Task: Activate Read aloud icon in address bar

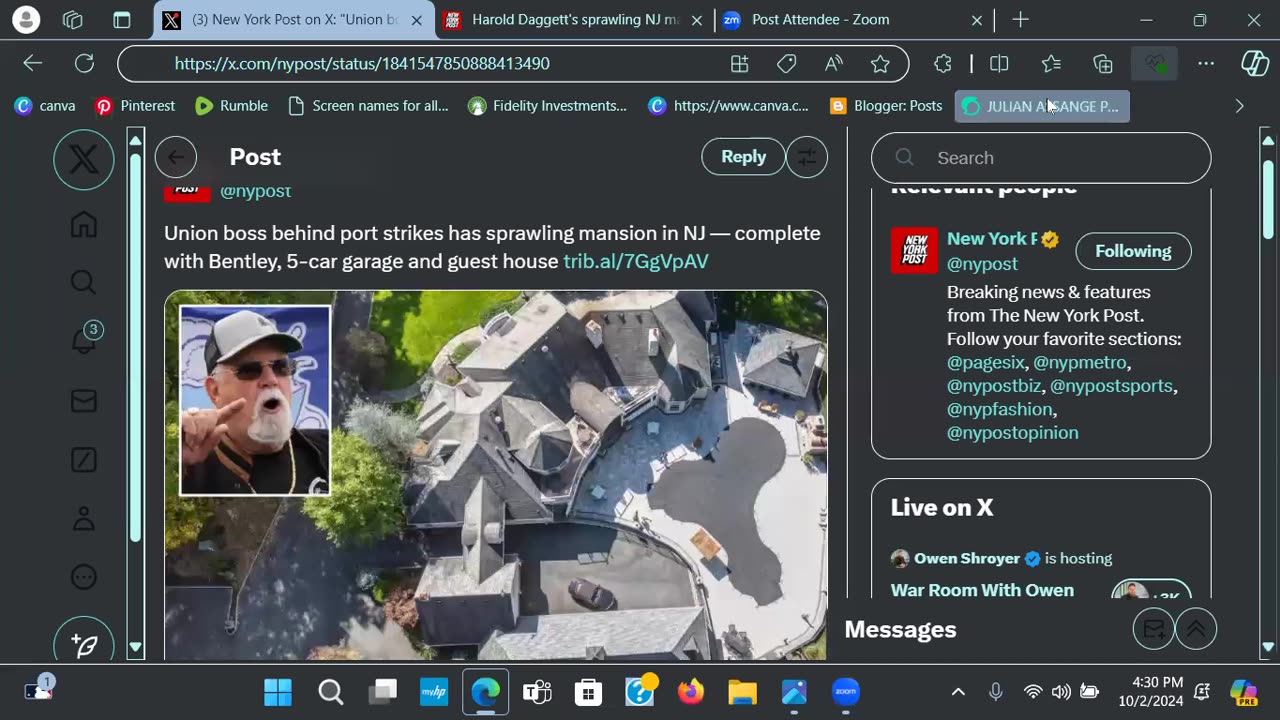Action: point(833,64)
